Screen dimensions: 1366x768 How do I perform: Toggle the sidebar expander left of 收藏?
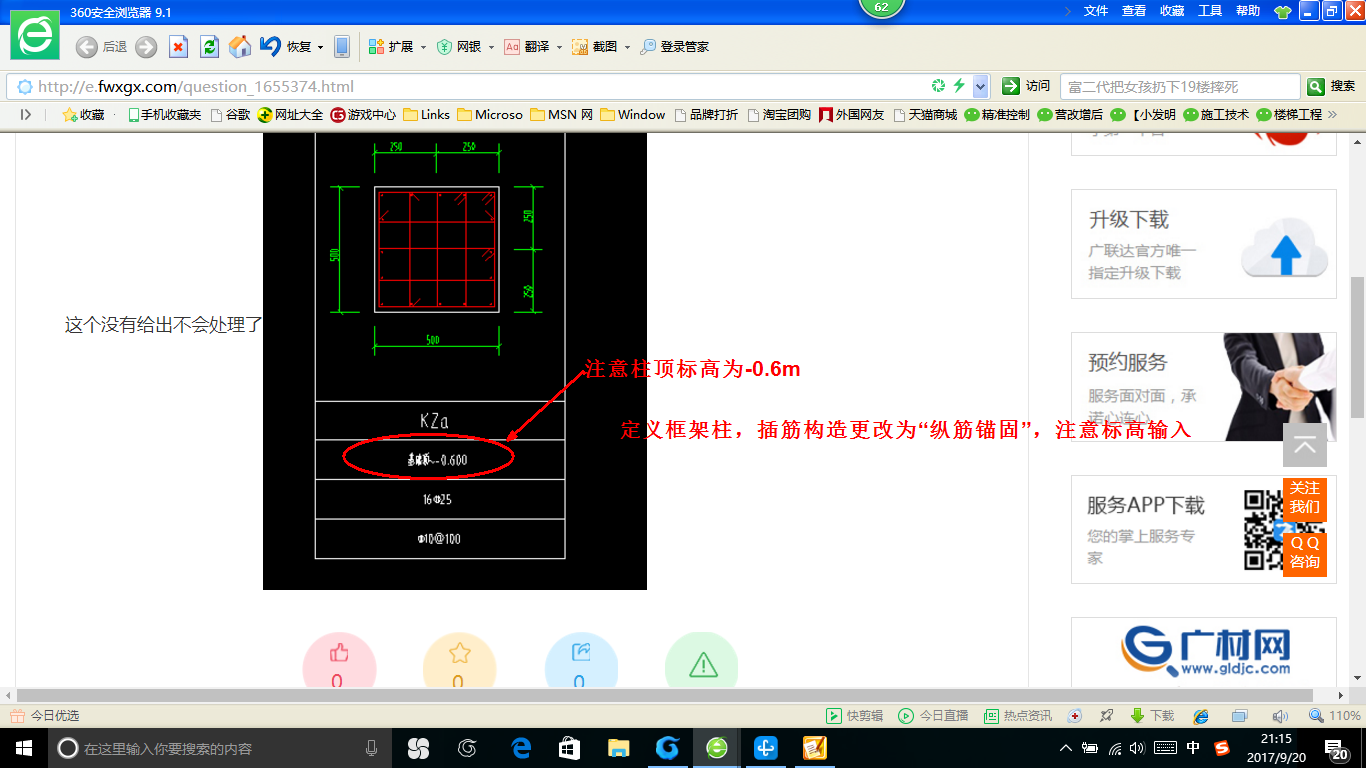click(26, 115)
